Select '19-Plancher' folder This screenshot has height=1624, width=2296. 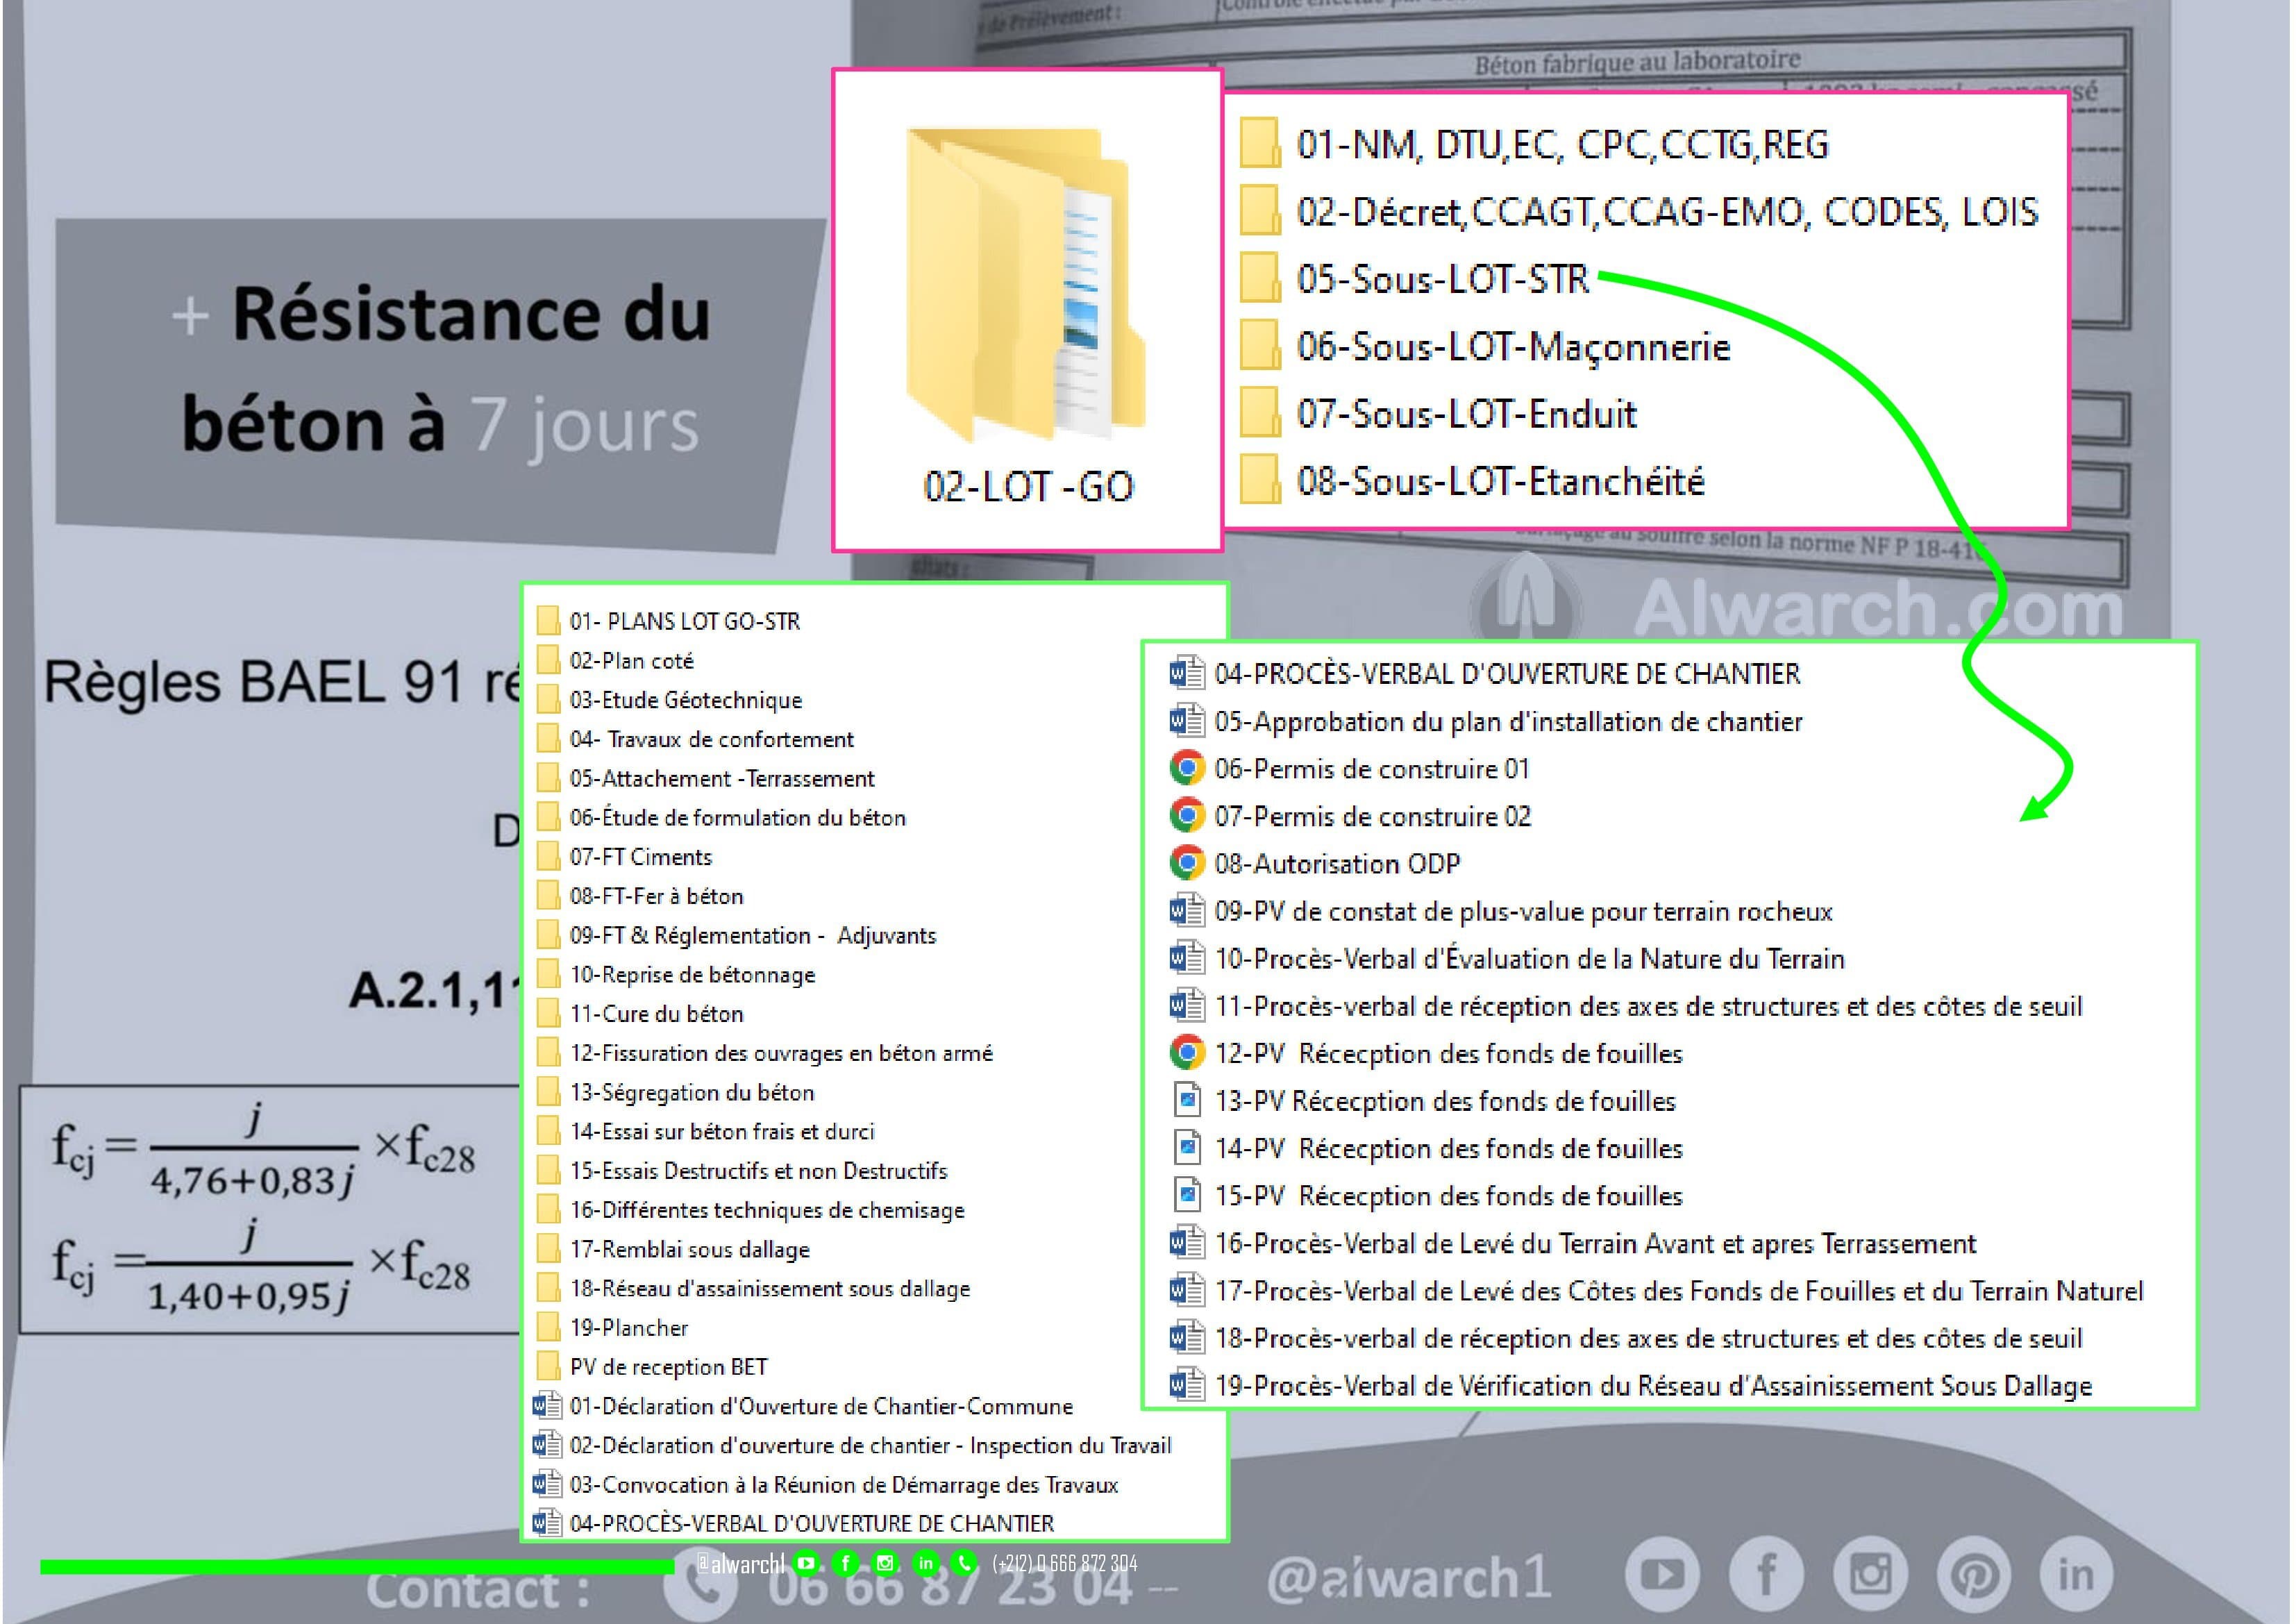coord(629,1327)
